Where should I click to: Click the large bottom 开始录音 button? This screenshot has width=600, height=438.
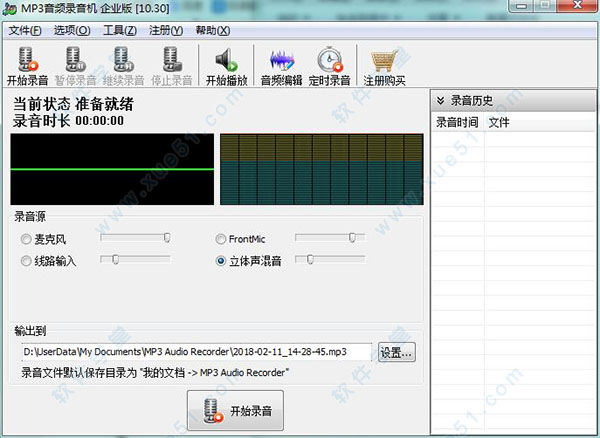[x=235, y=410]
